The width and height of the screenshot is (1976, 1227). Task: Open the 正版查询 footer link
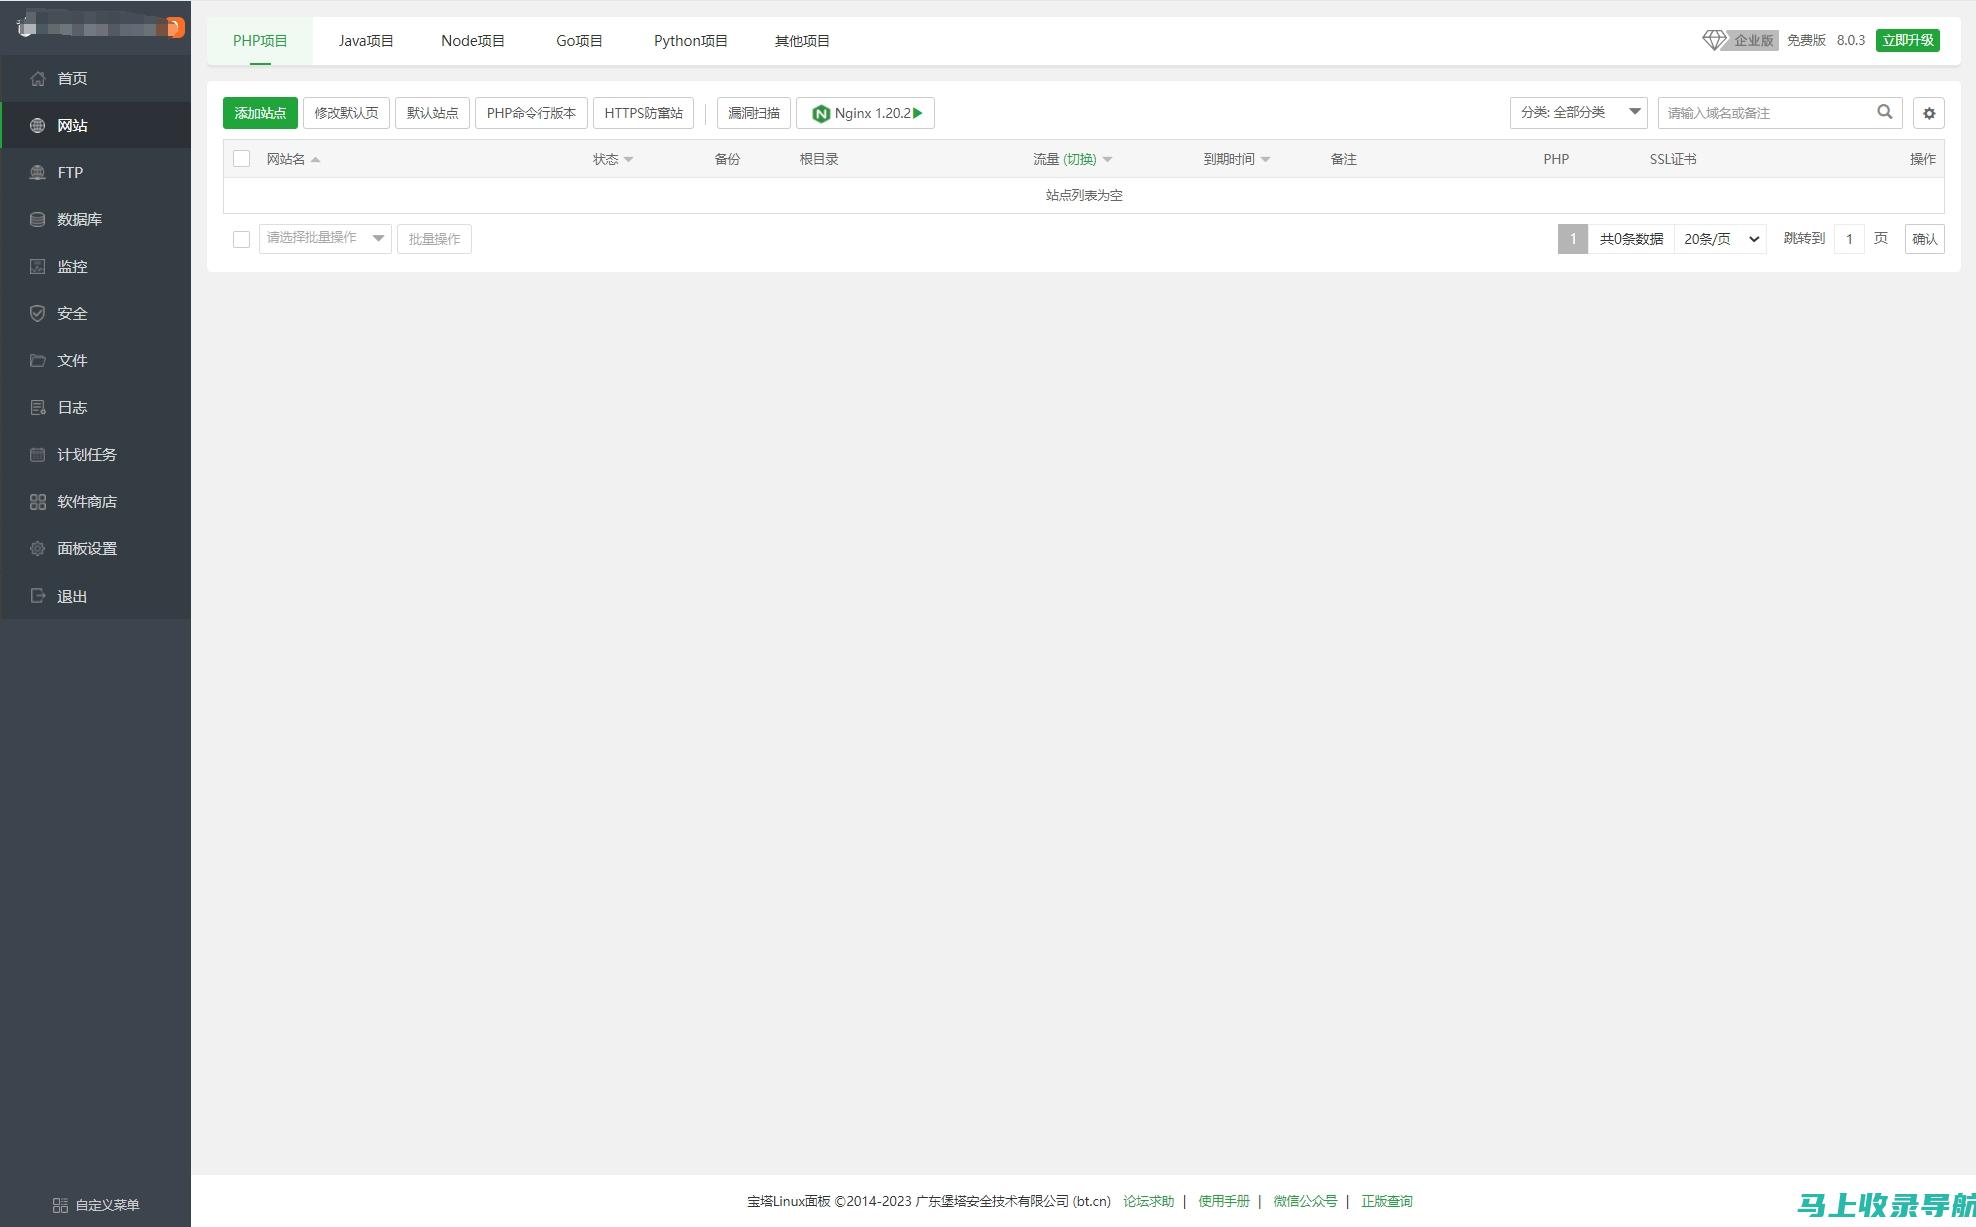(x=1387, y=1201)
